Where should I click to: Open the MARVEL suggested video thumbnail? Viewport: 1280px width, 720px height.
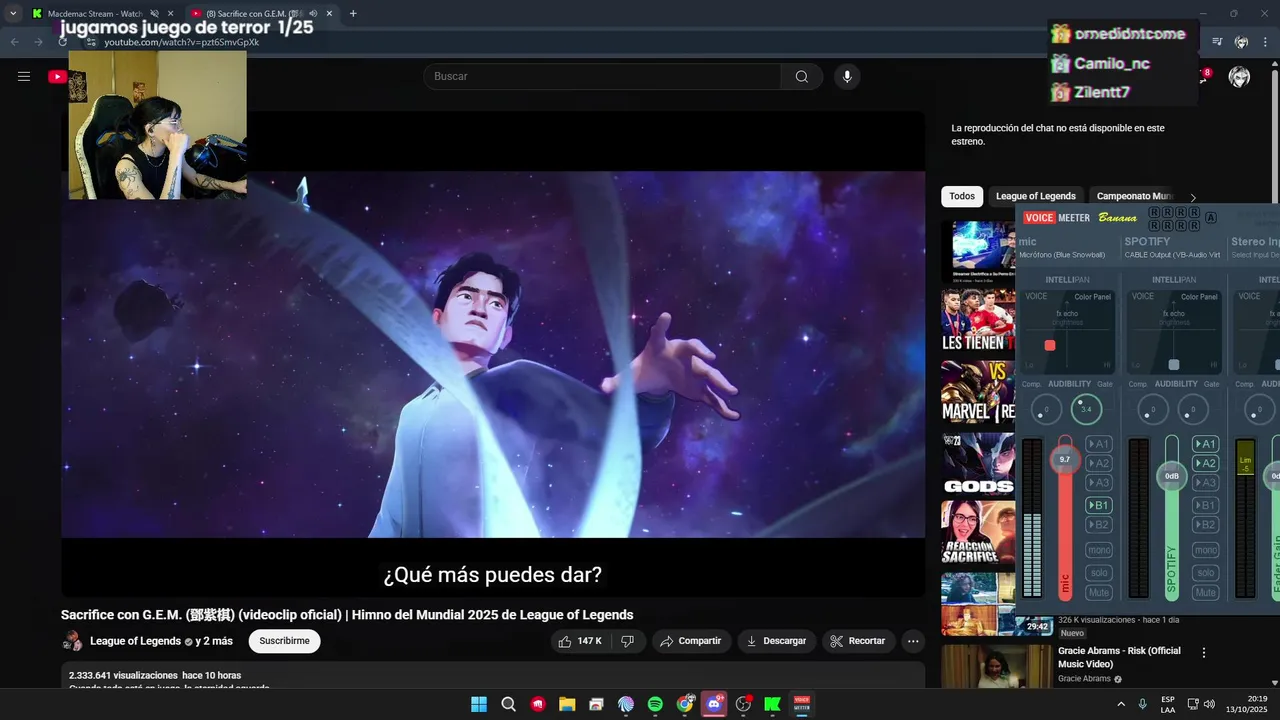pos(978,392)
